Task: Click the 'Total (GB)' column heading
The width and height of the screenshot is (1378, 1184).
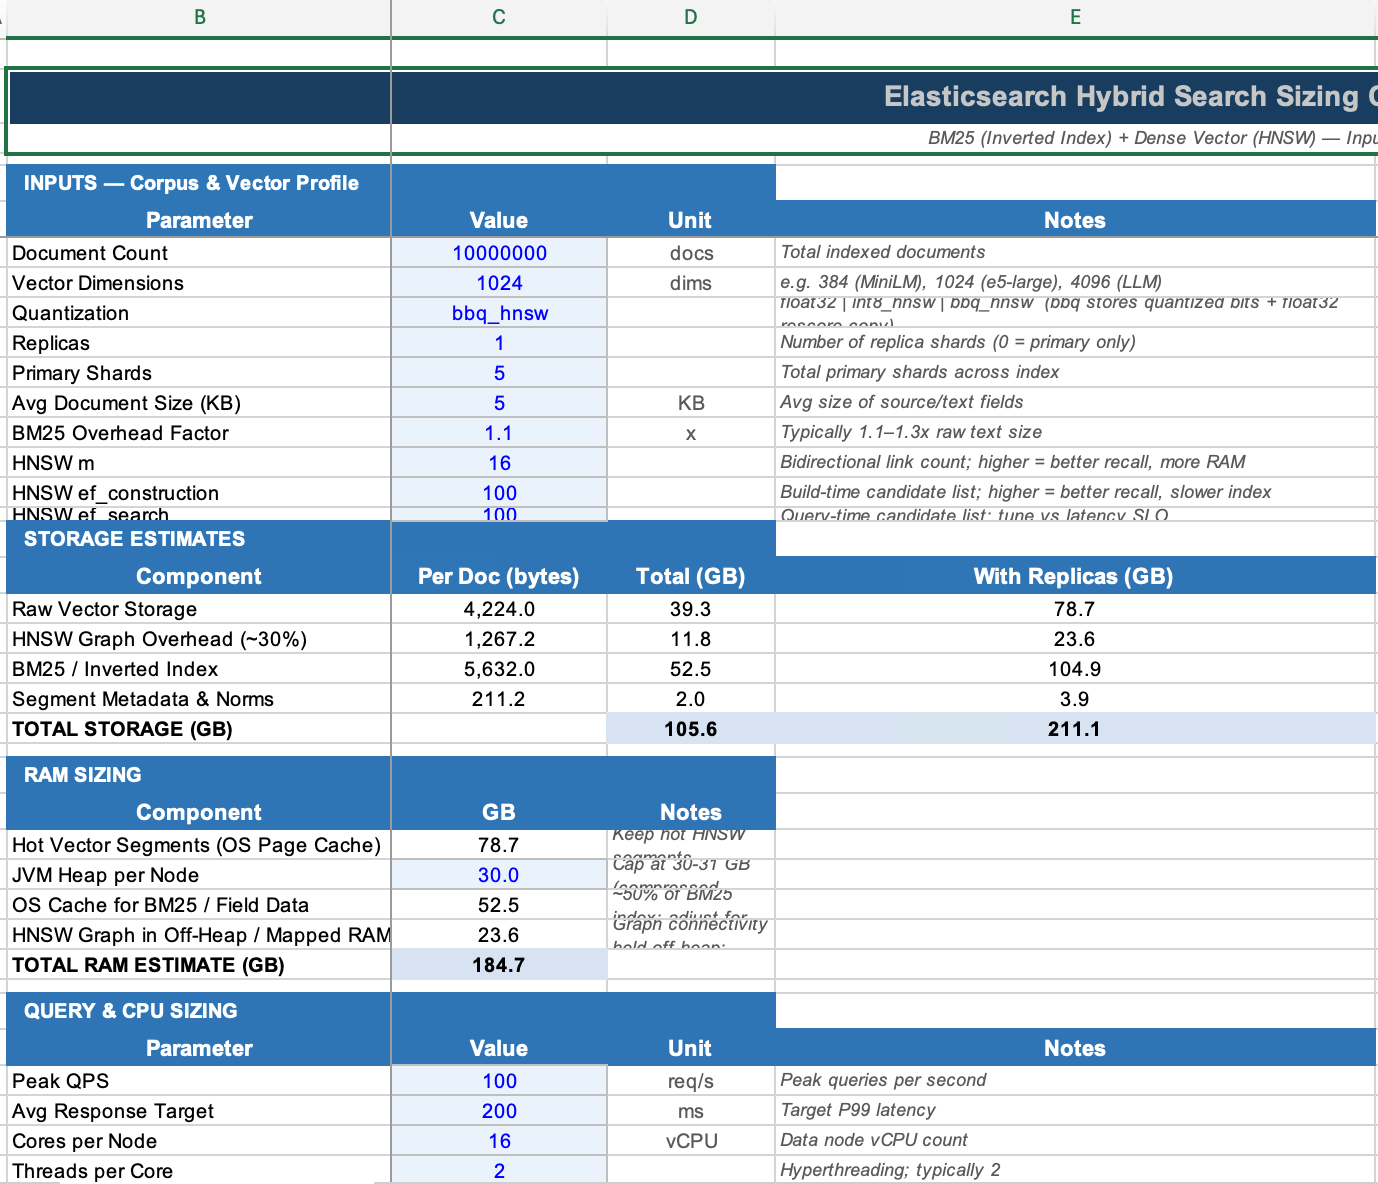Action: point(691,576)
